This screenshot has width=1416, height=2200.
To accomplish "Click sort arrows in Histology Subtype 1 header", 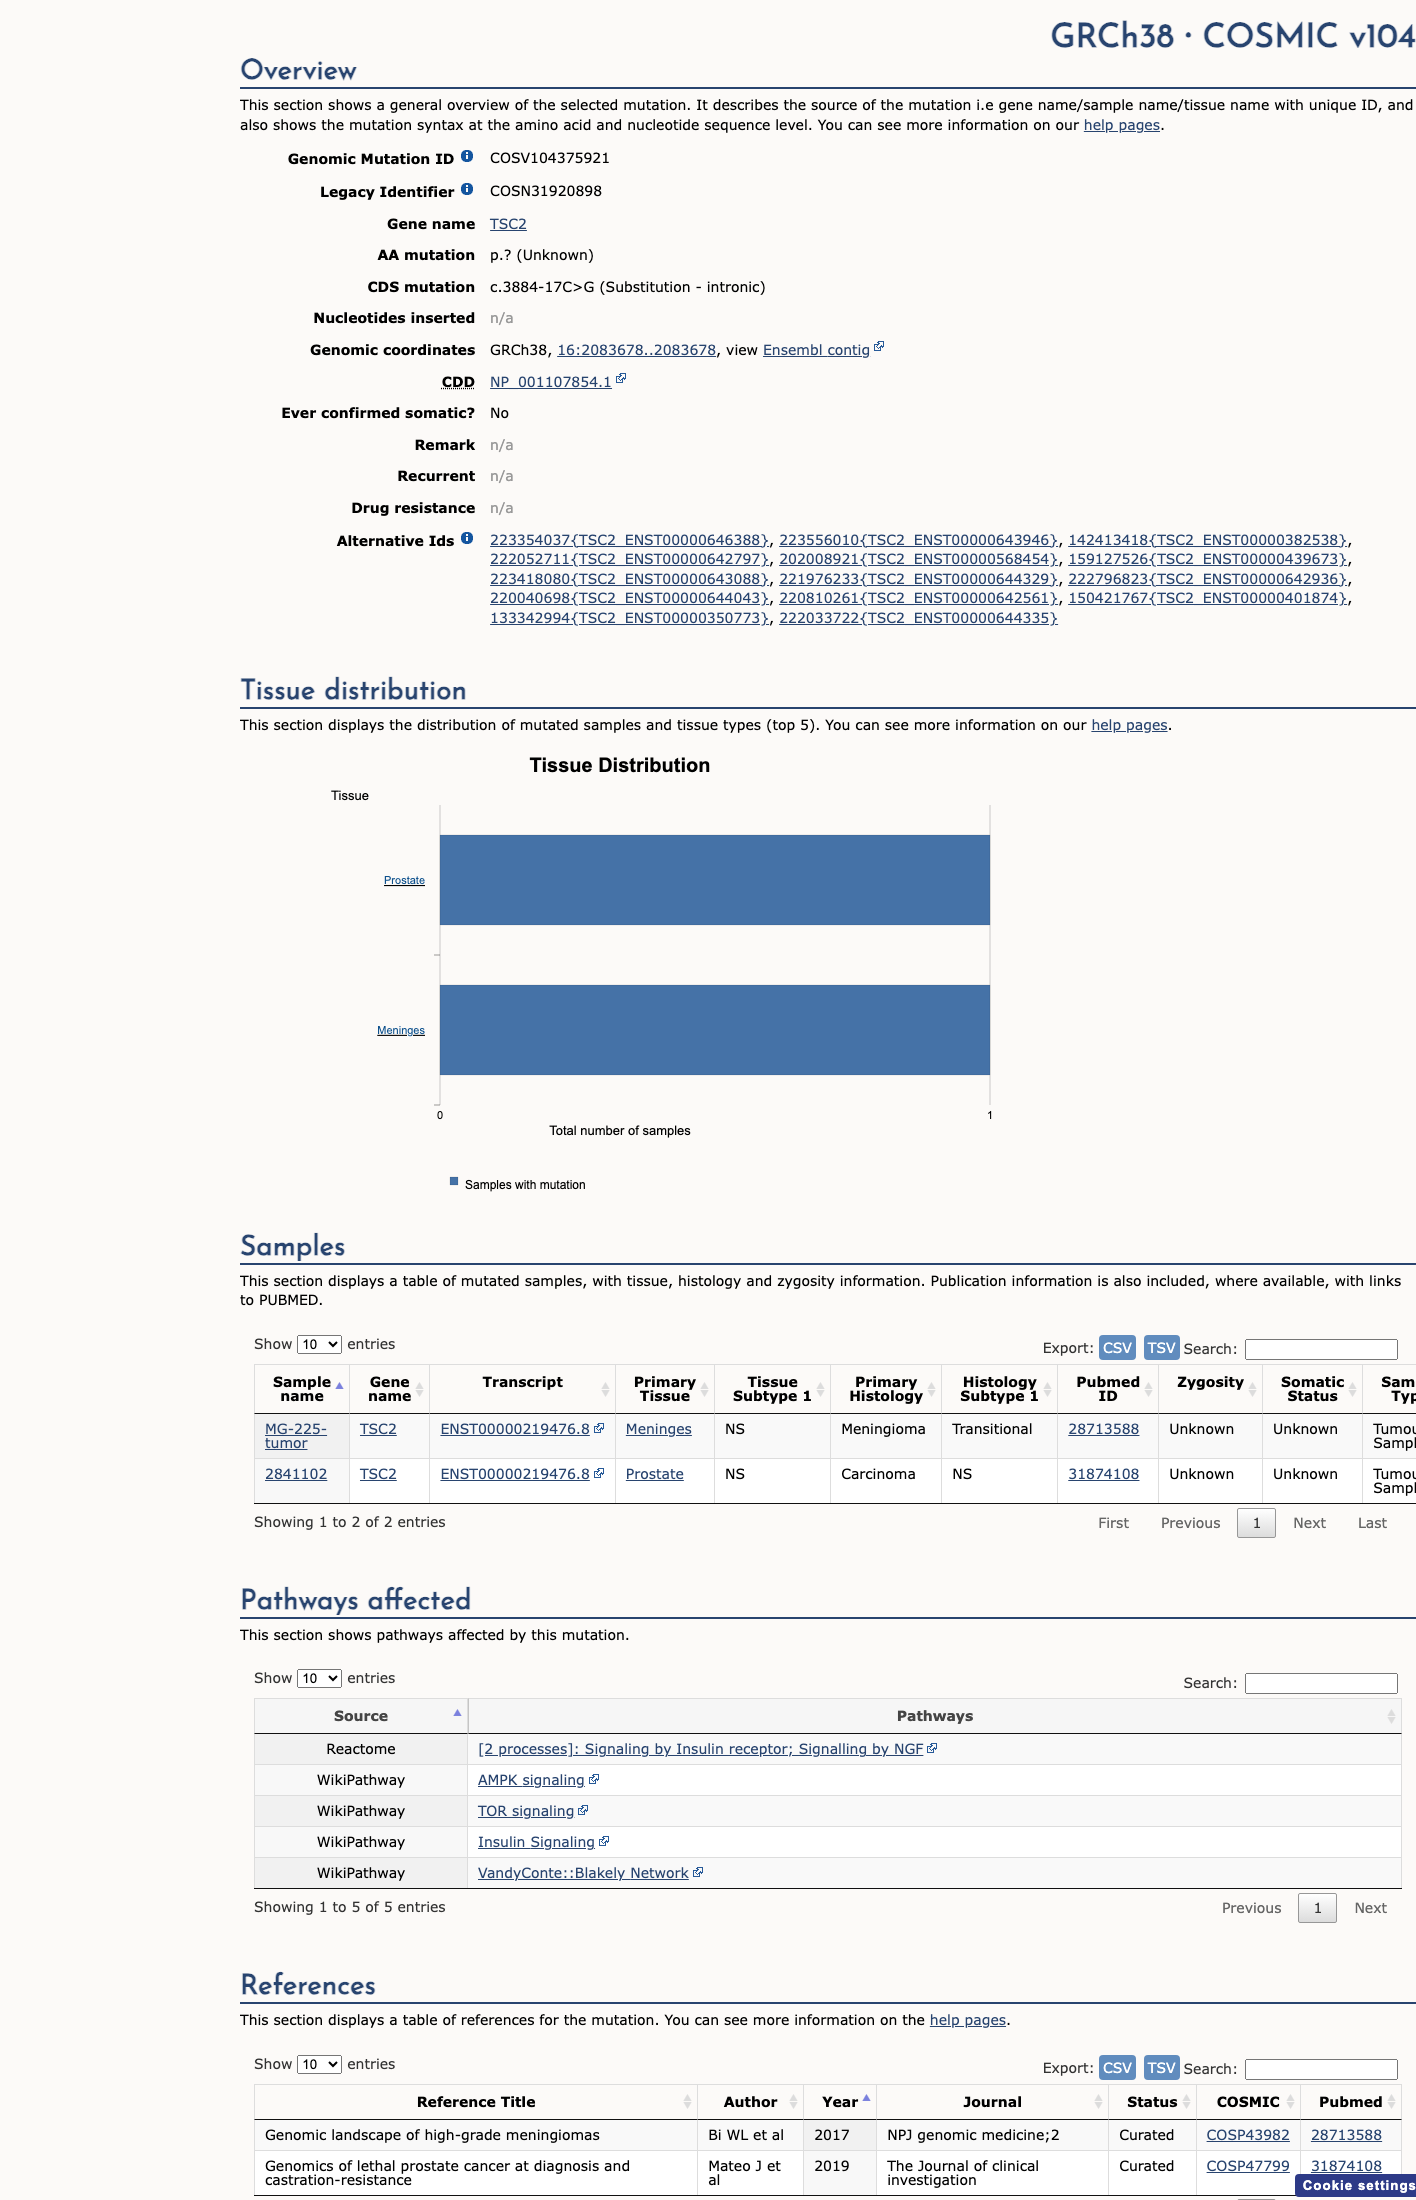I will coord(1048,1389).
